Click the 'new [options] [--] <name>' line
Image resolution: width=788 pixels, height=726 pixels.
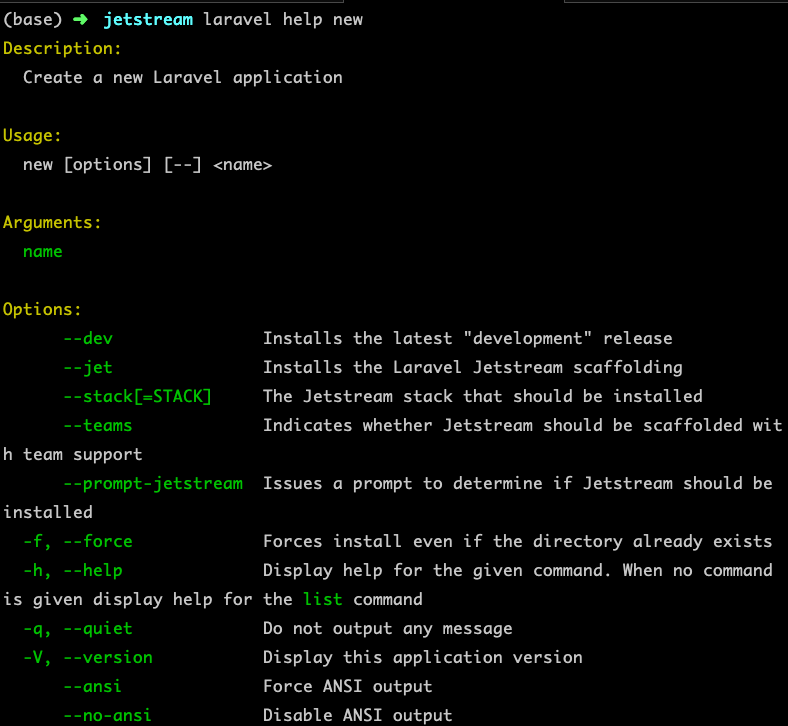click(x=147, y=164)
